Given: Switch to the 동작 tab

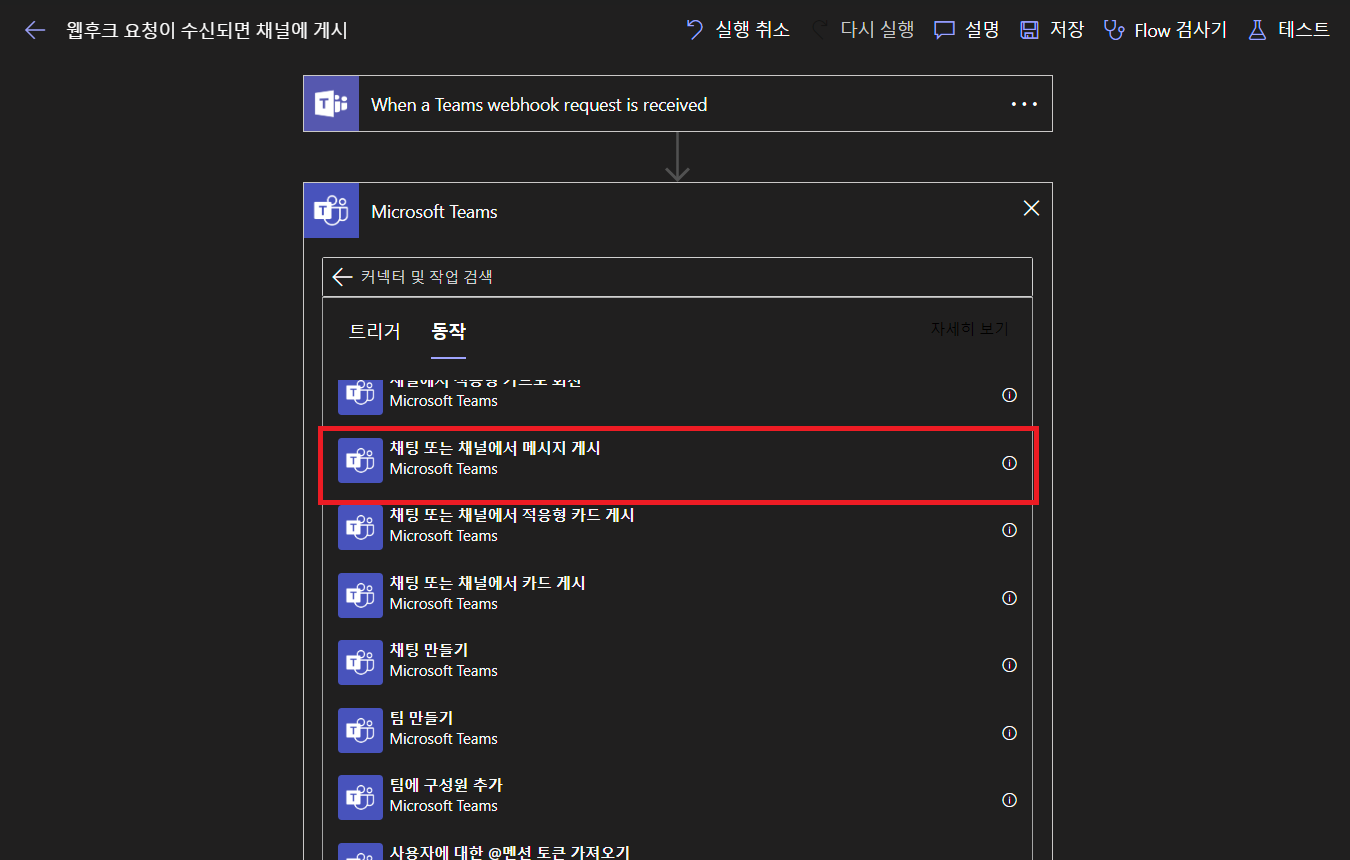Looking at the screenshot, I should (x=448, y=331).
